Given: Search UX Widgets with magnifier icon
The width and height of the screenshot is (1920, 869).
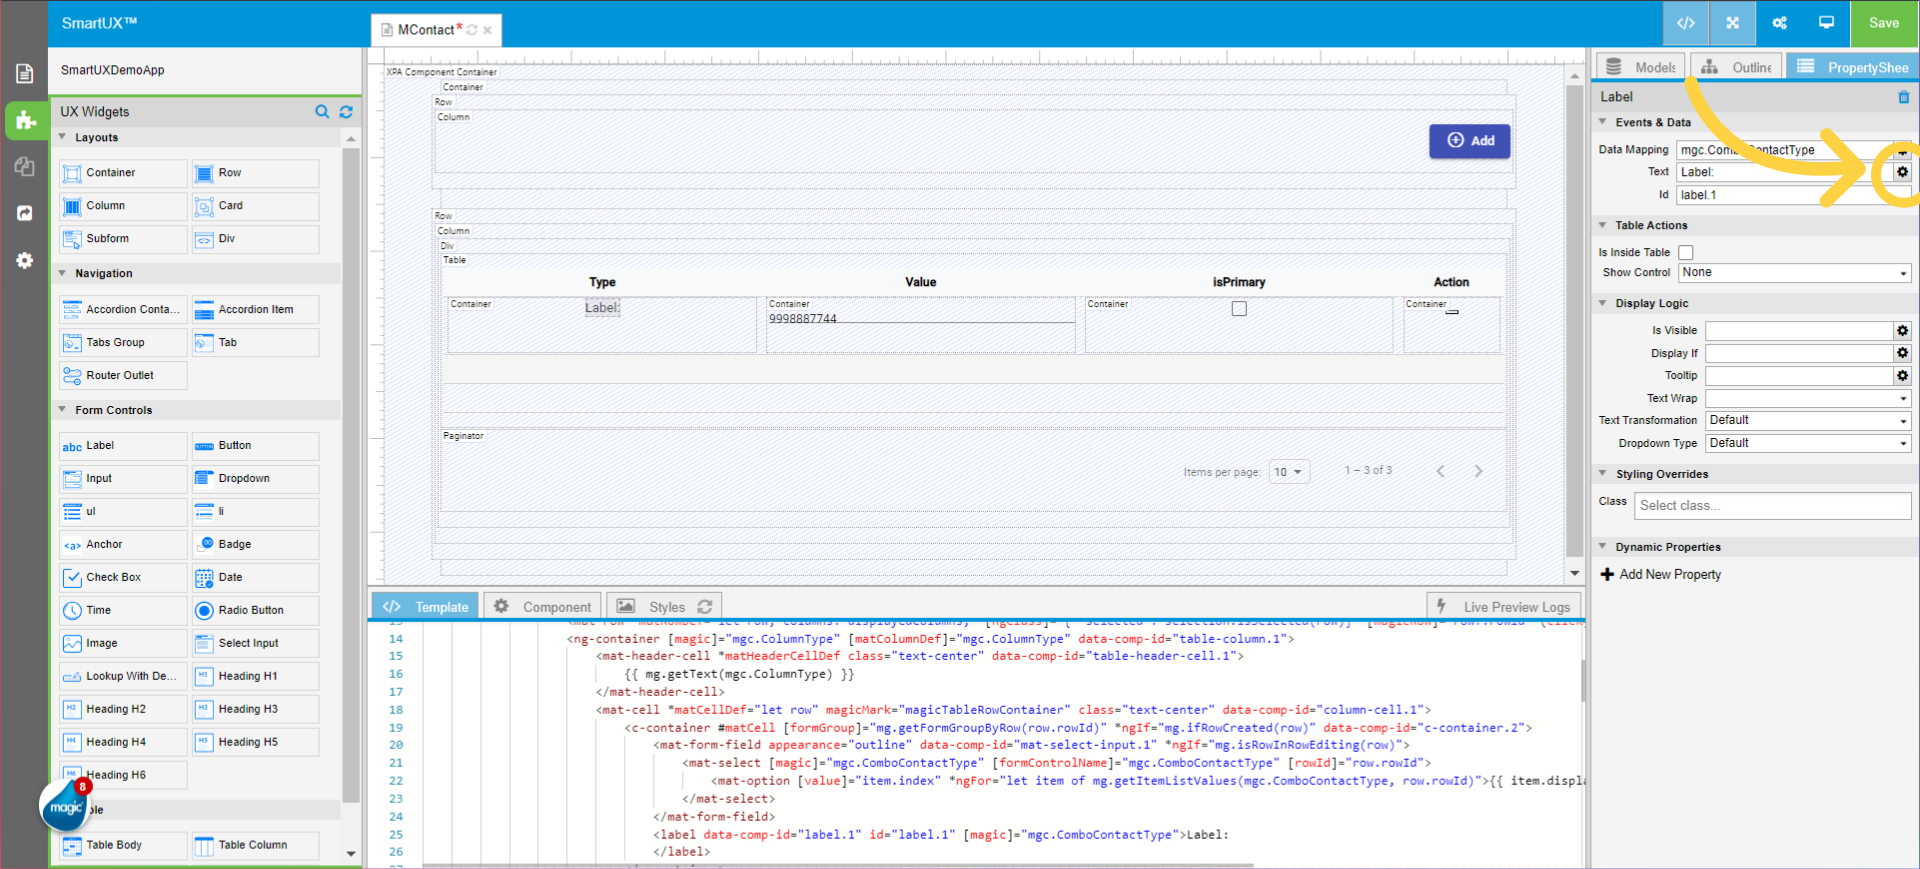Looking at the screenshot, I should (x=322, y=112).
